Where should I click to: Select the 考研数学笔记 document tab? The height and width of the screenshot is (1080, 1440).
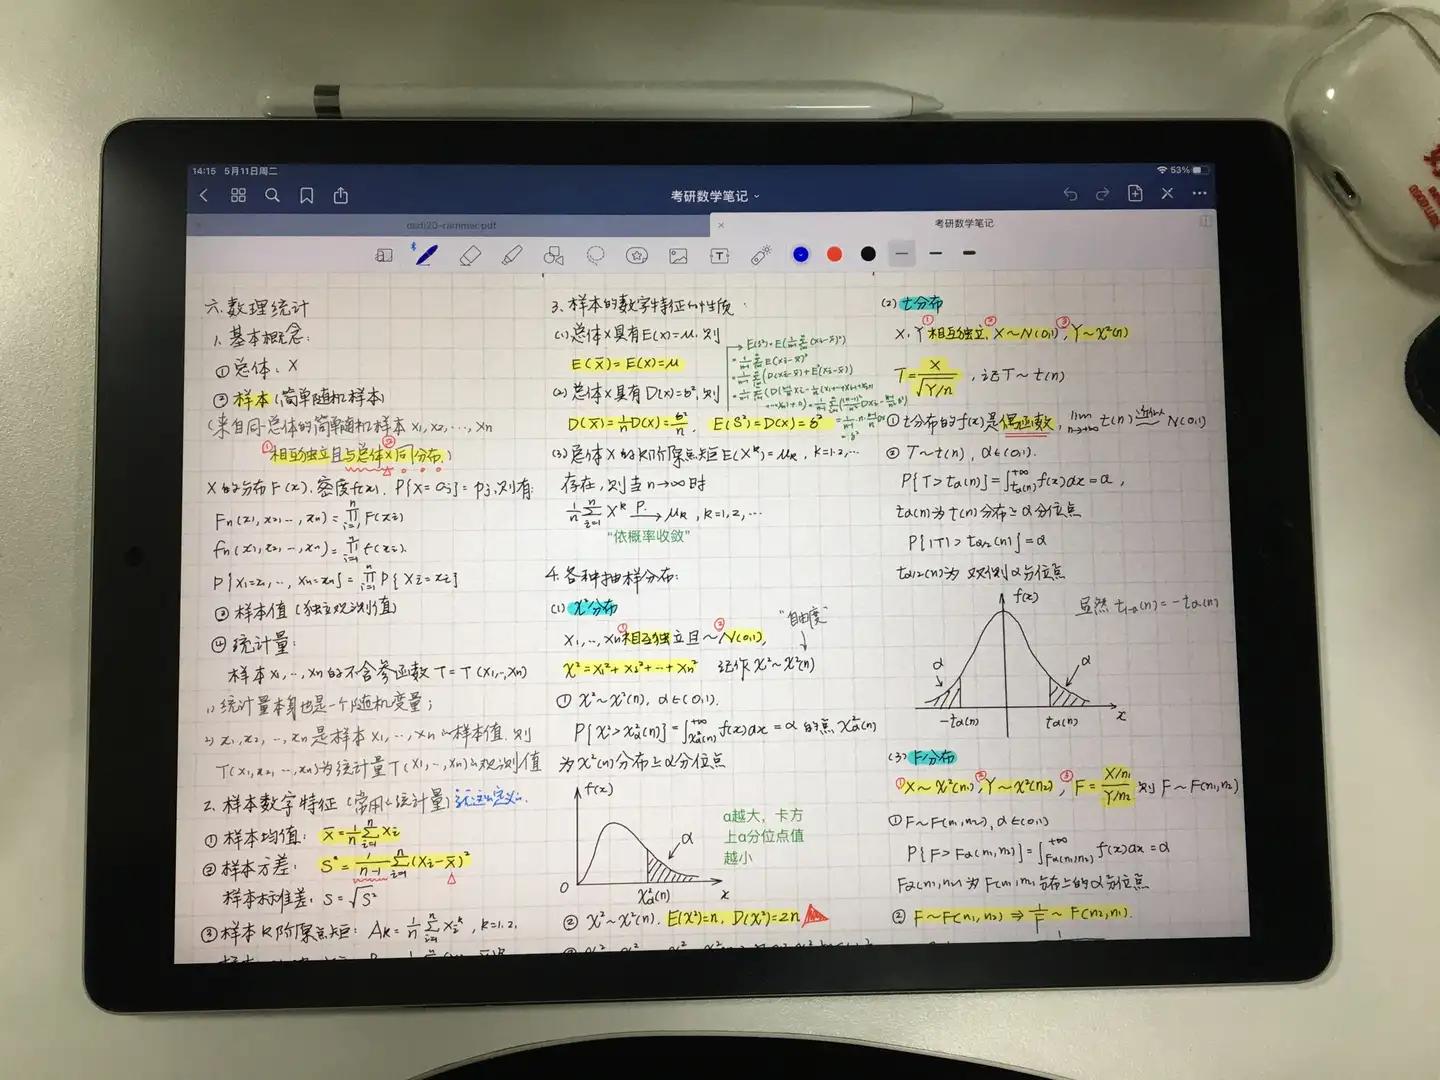click(x=964, y=223)
